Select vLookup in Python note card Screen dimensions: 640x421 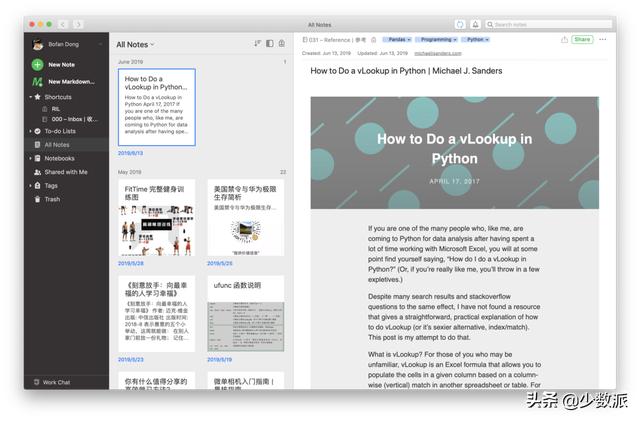click(x=157, y=107)
